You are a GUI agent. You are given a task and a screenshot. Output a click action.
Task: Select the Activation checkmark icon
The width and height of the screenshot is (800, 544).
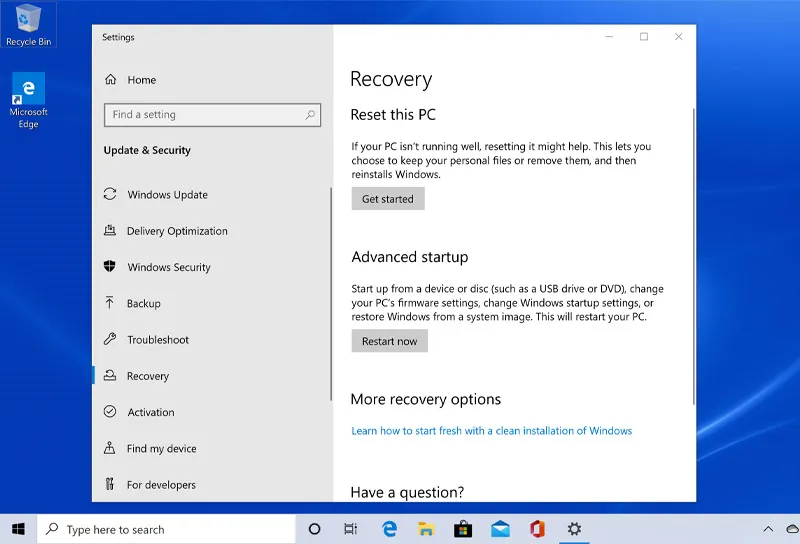point(110,412)
